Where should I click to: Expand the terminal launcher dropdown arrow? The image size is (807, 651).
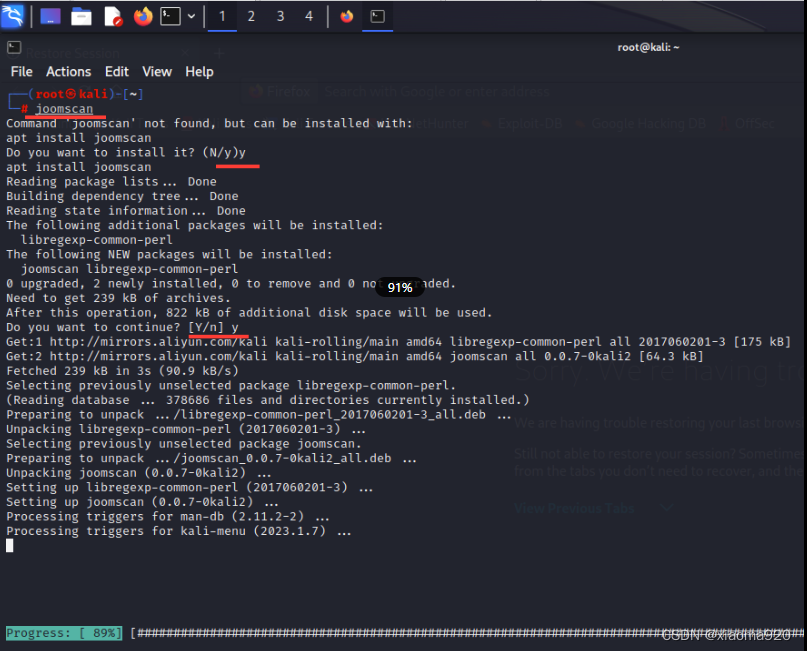191,16
